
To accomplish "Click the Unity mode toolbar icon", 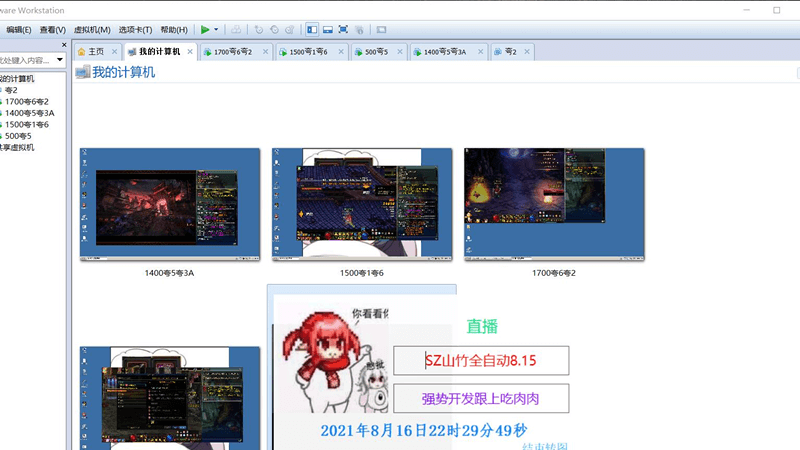I will pyautogui.click(x=359, y=30).
